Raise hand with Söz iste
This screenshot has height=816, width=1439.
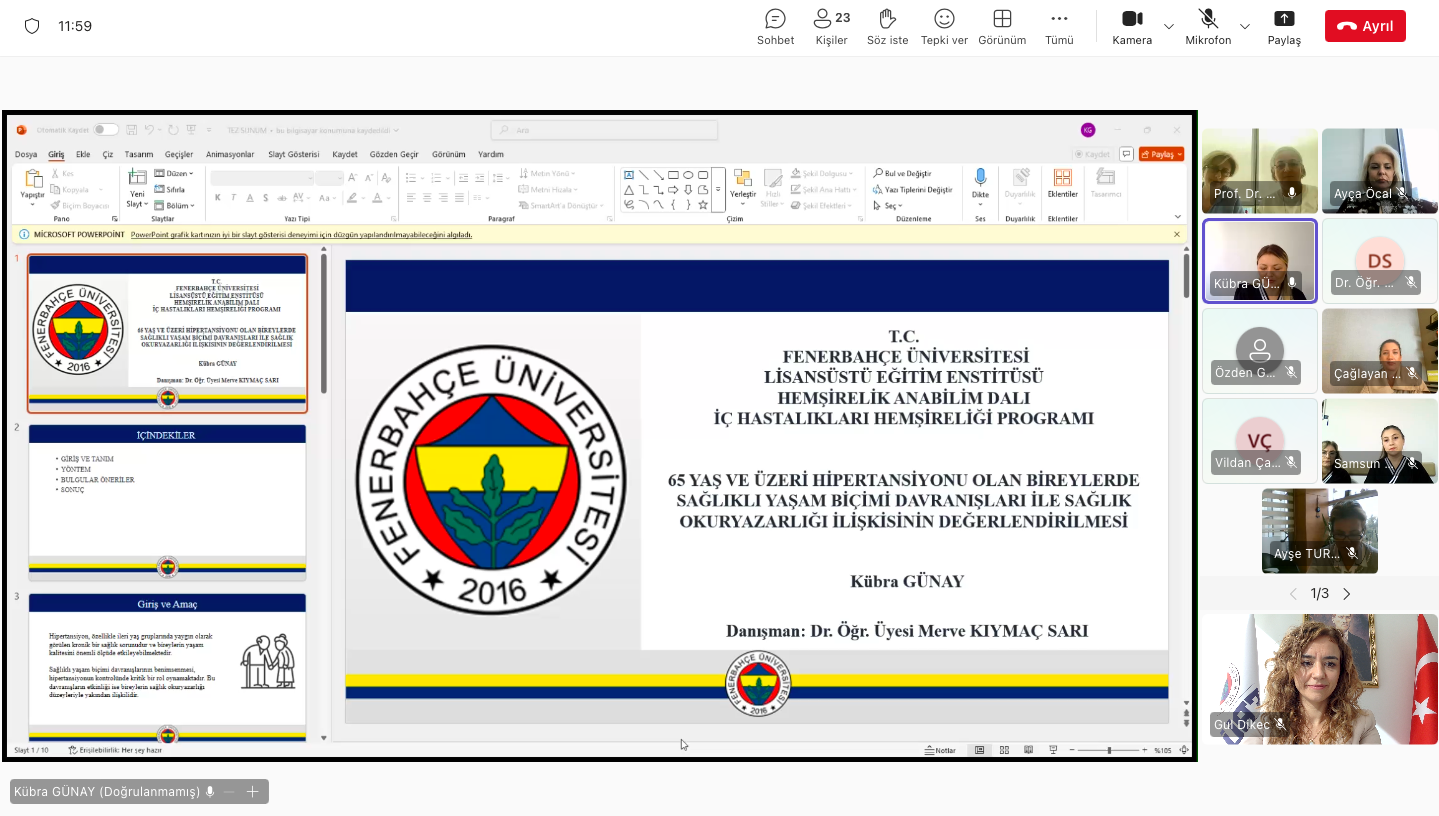[x=887, y=27]
